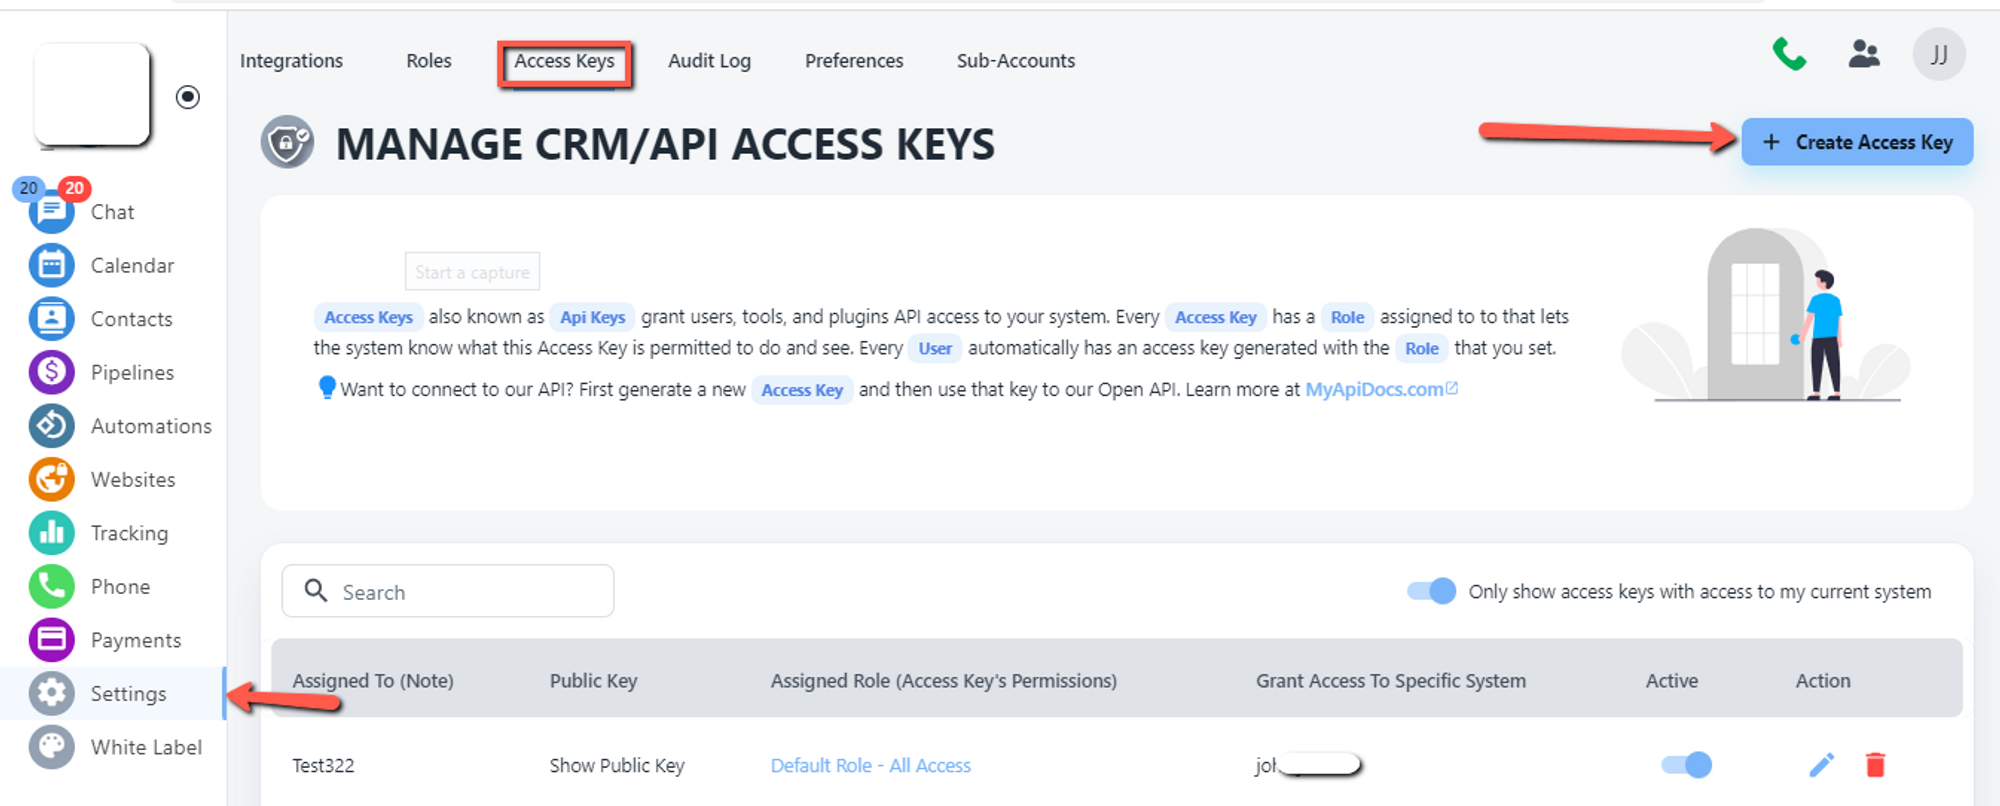This screenshot has width=2000, height=806.
Task: Toggle only show keys for current system
Action: point(1431,591)
